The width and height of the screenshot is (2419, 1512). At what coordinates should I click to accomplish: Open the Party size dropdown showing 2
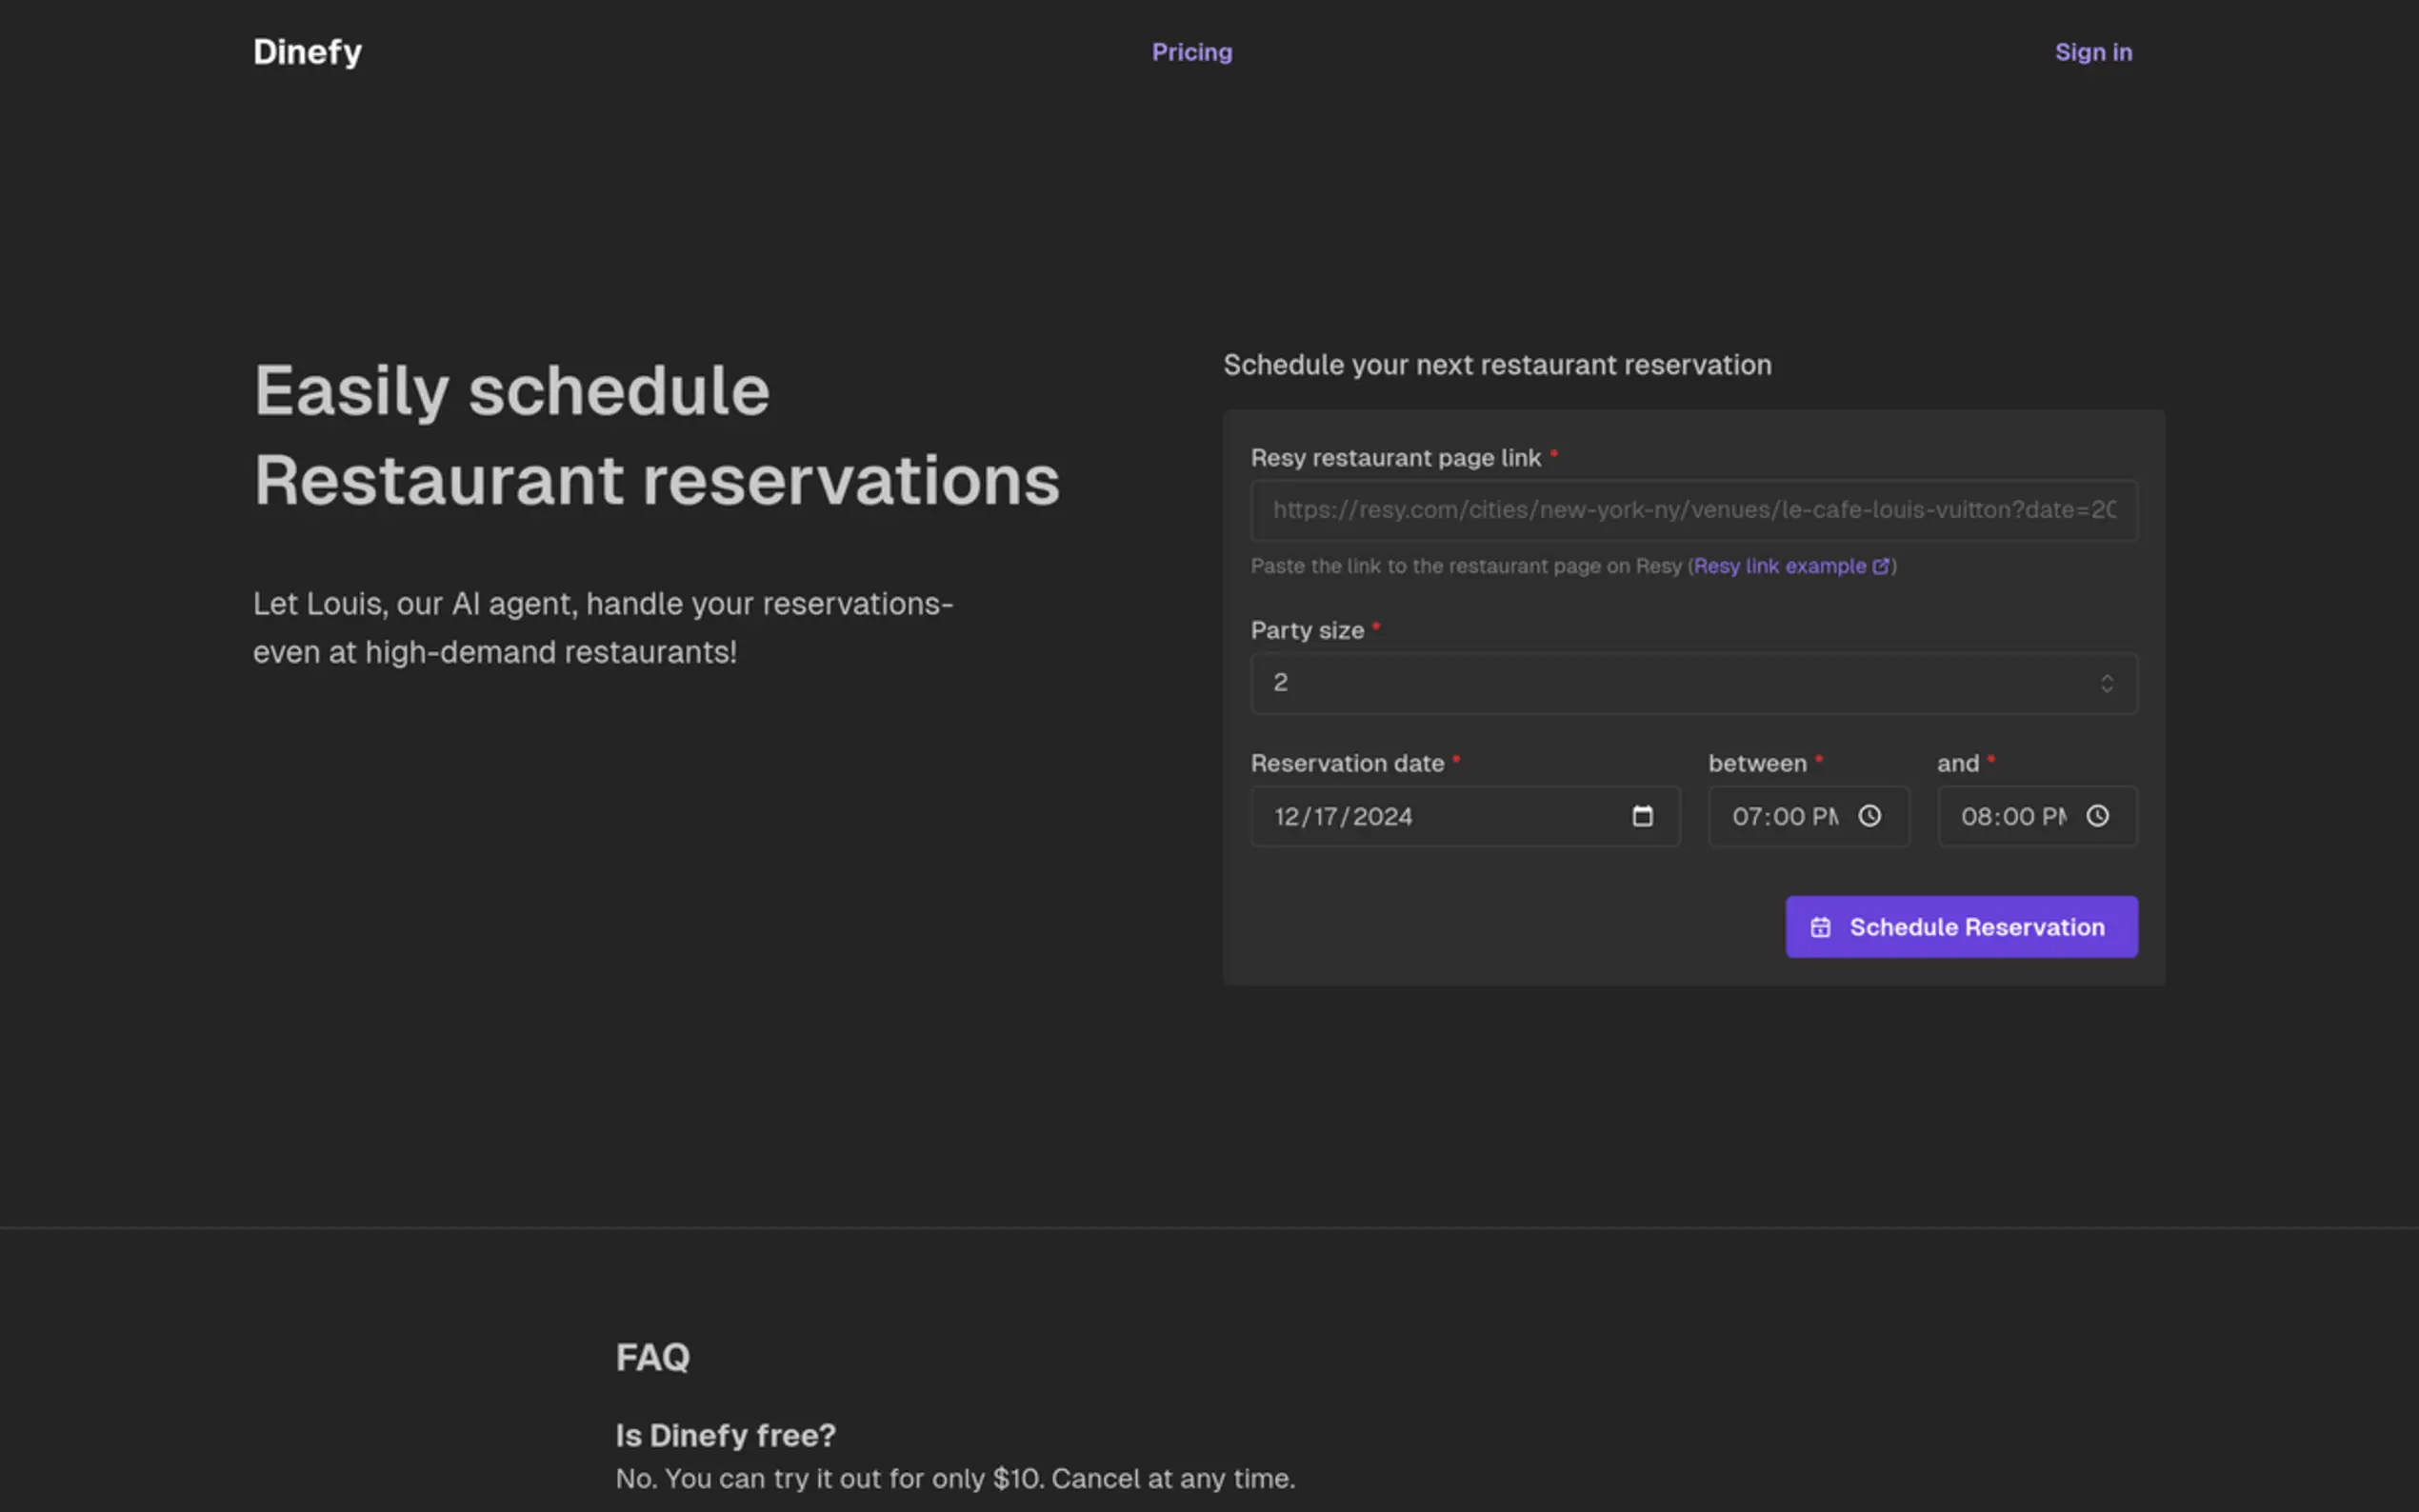1680,683
